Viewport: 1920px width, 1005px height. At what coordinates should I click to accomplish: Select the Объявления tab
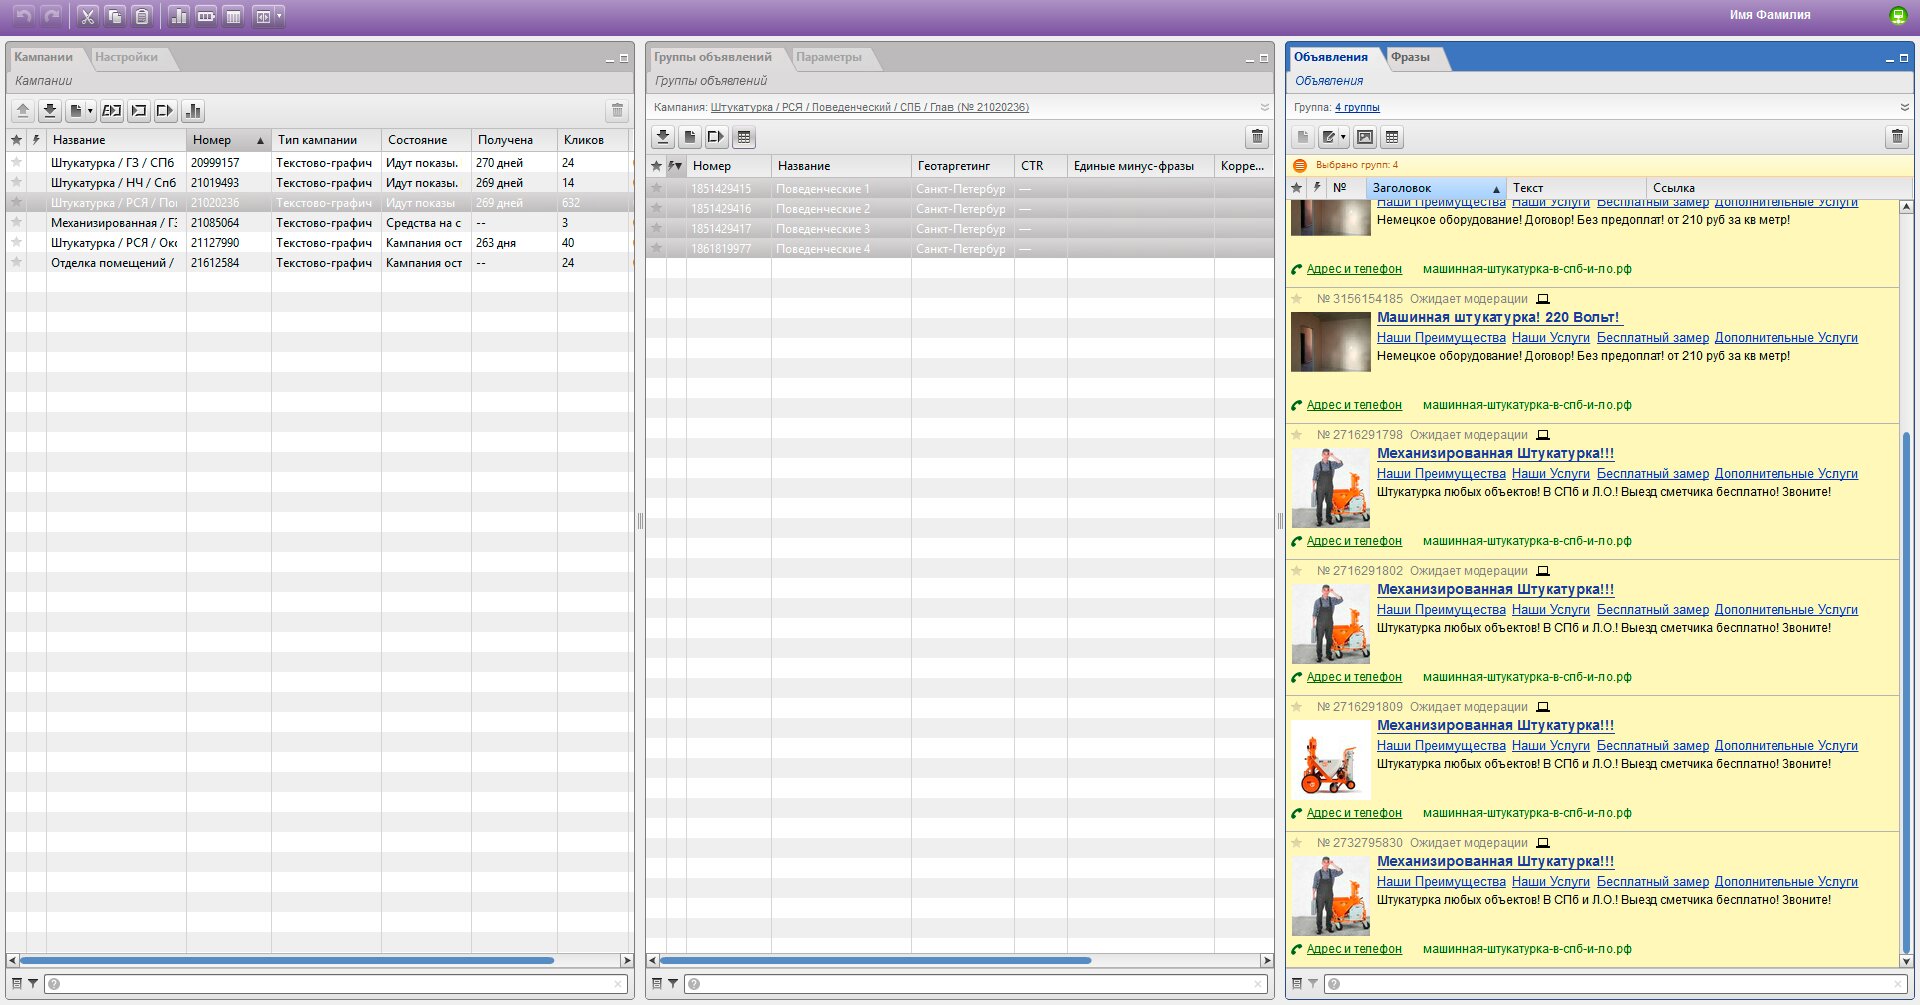coord(1330,57)
